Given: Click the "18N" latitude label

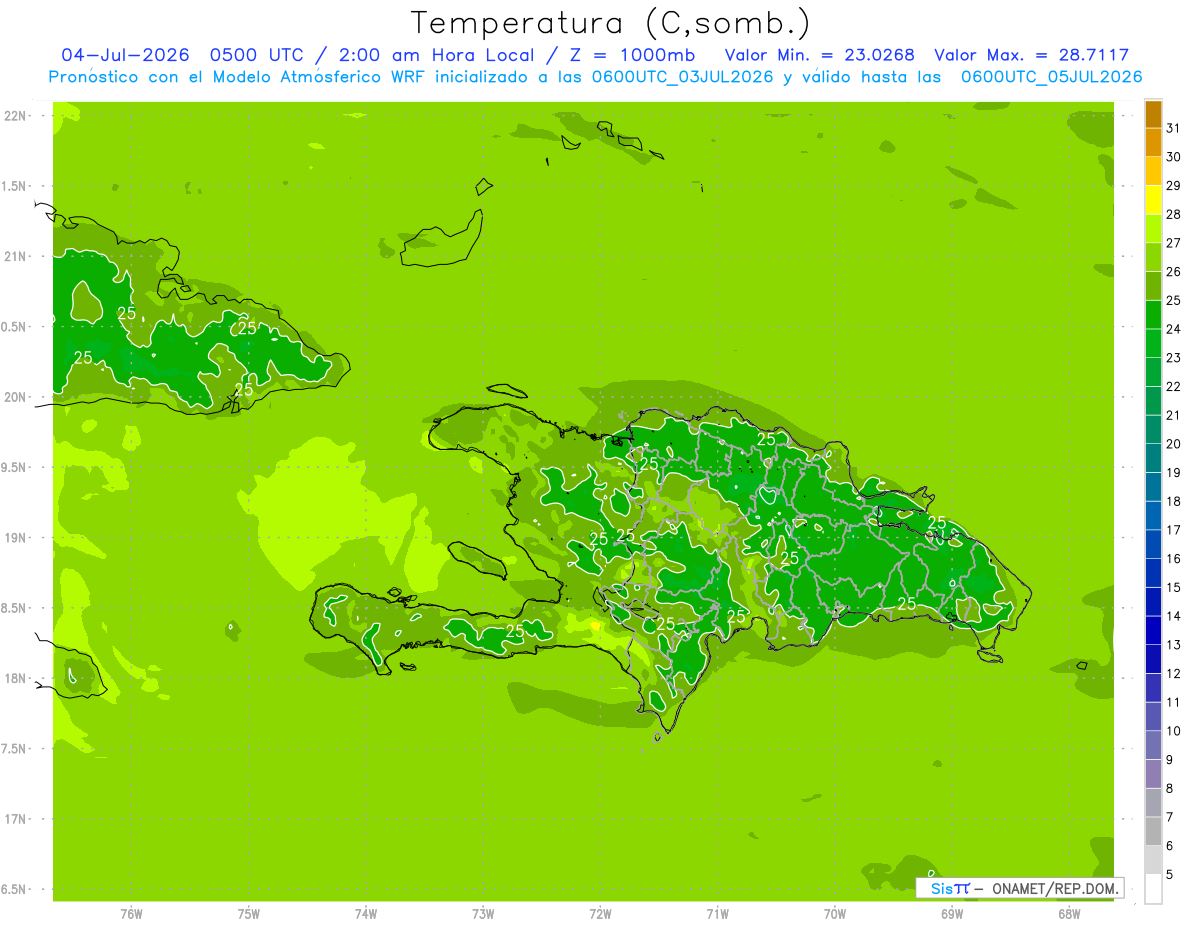Looking at the screenshot, I should (15, 678).
